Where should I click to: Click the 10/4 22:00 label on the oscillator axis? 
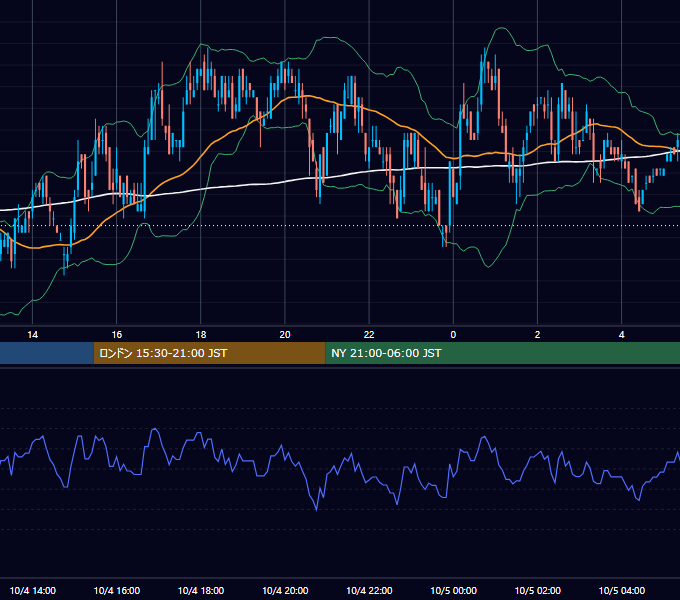(369, 590)
